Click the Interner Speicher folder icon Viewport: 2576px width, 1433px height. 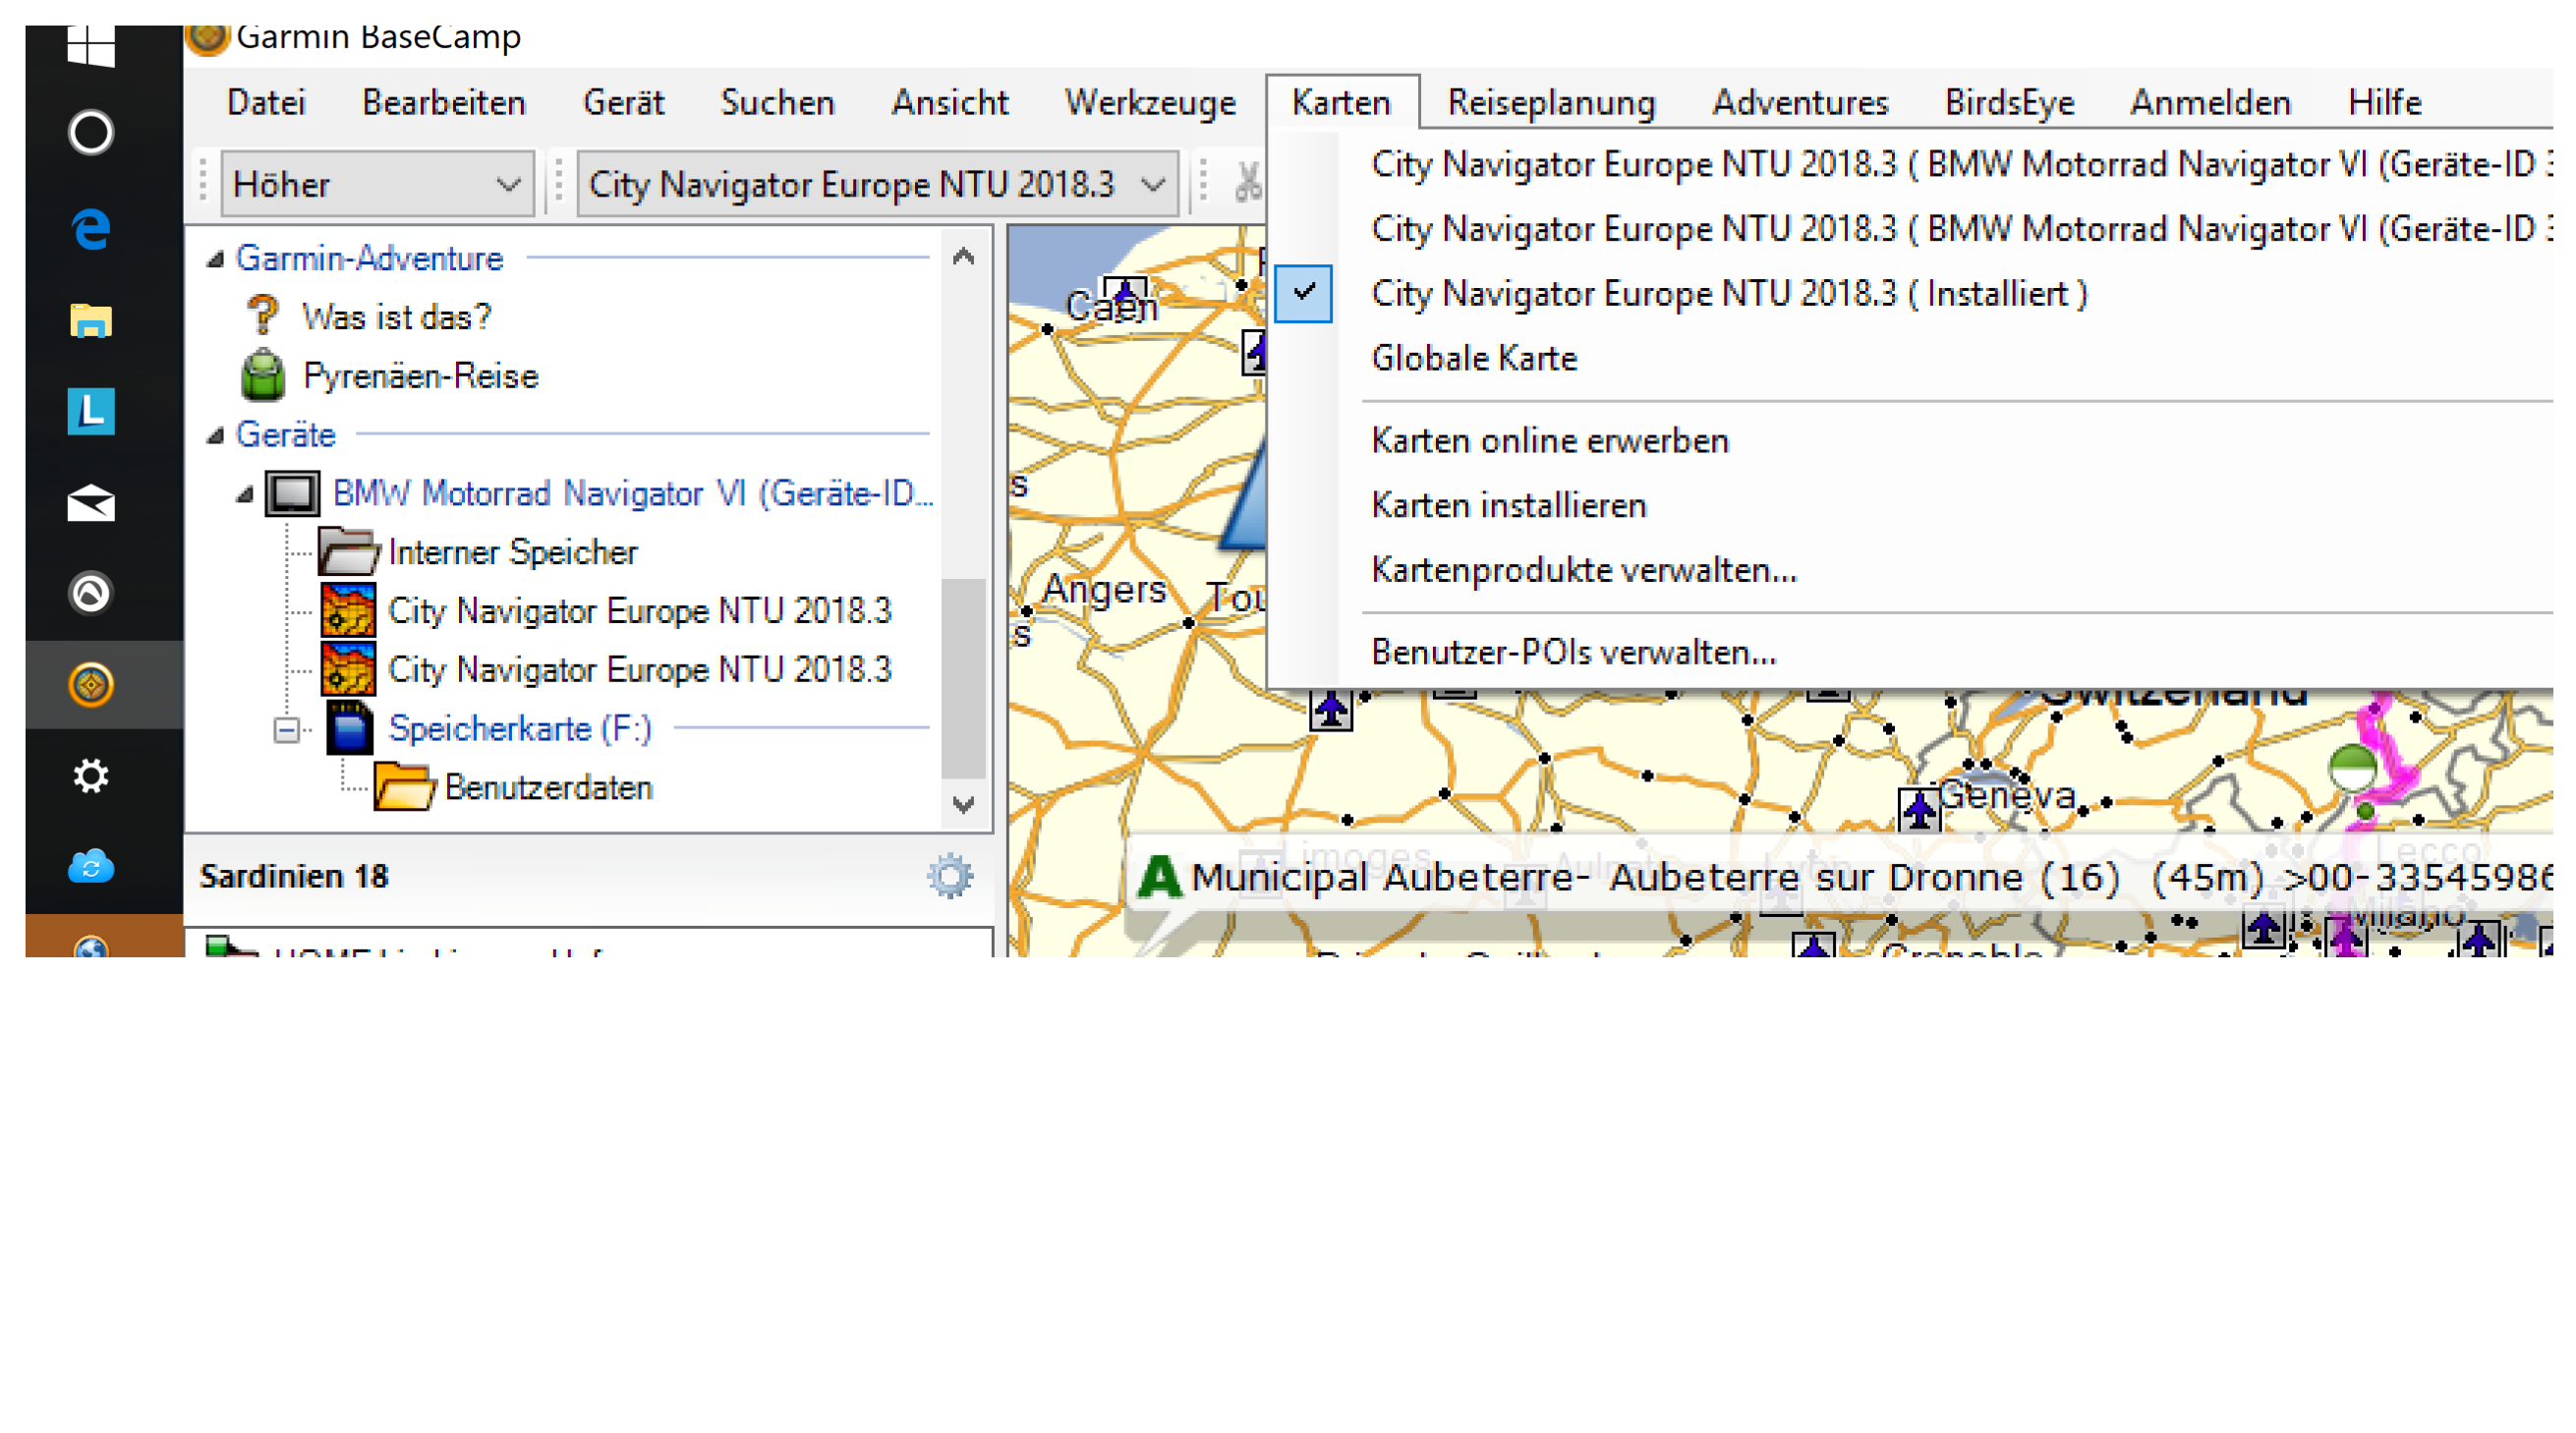[x=347, y=551]
